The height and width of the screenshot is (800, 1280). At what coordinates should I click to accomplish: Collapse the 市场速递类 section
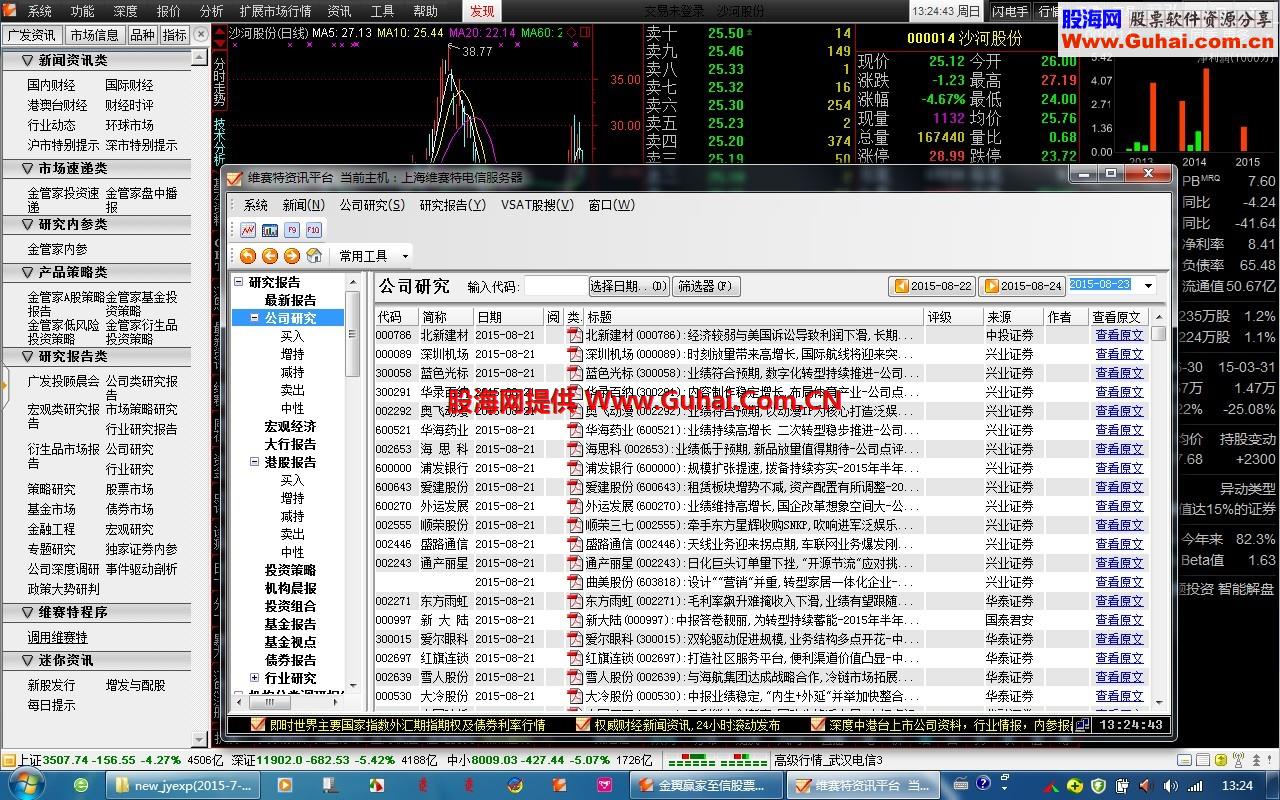point(26,169)
